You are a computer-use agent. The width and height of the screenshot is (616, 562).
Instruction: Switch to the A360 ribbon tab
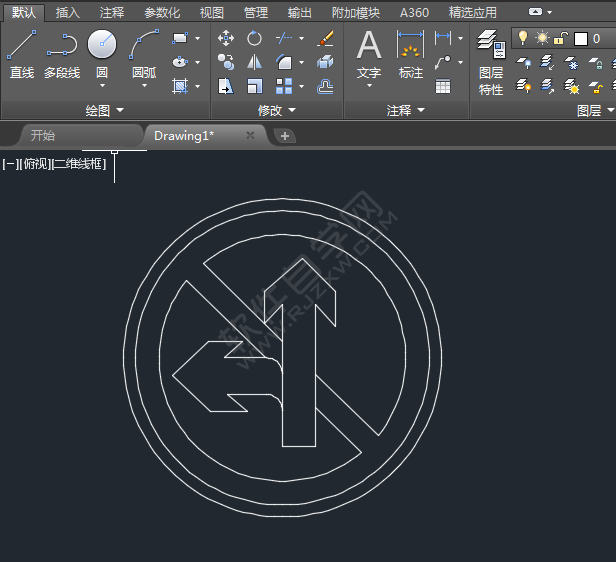(414, 13)
